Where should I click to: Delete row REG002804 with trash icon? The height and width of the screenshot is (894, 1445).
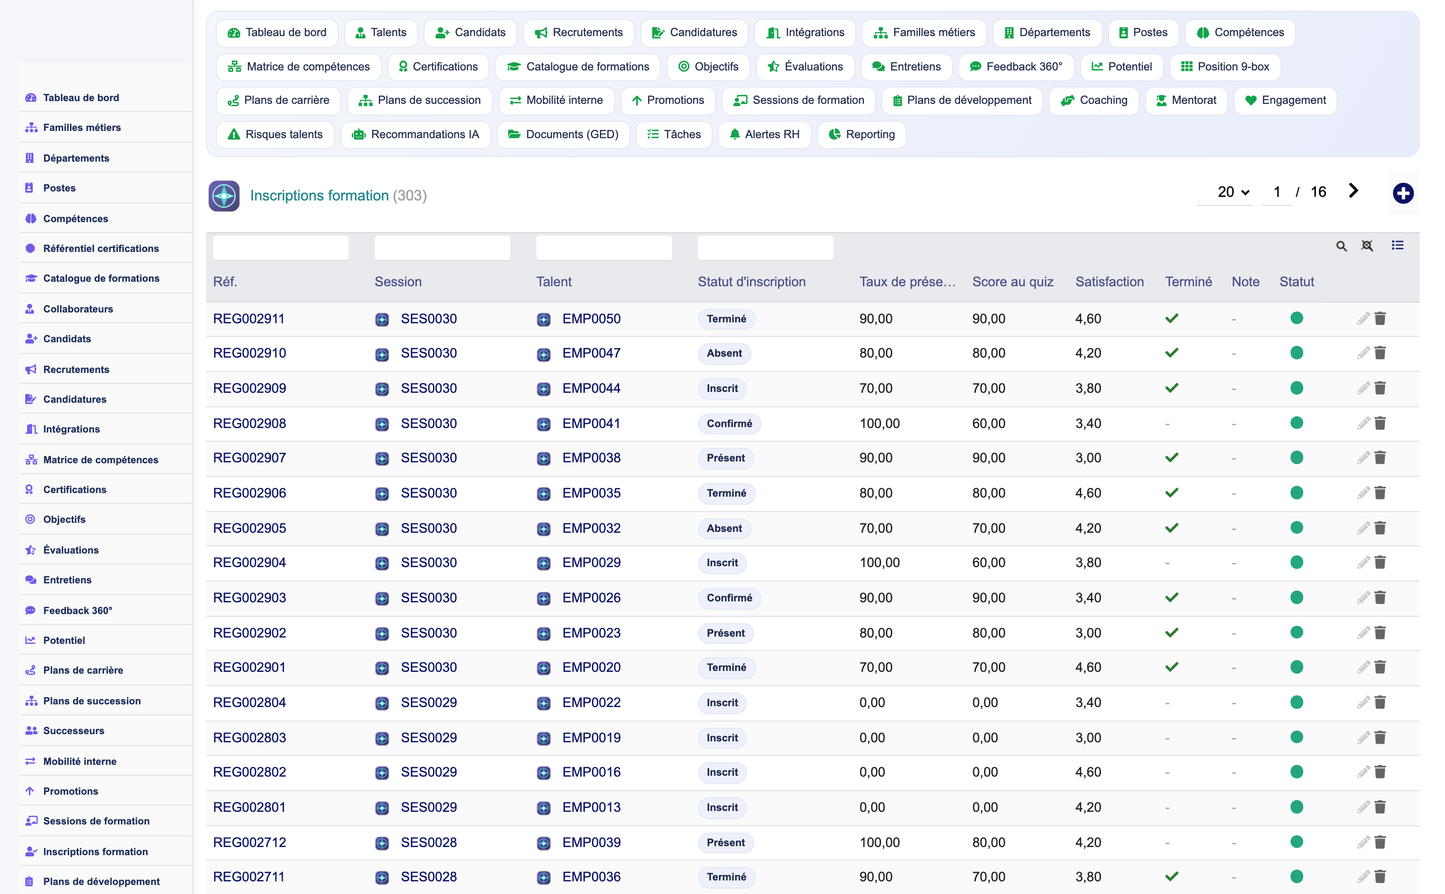[x=1380, y=702]
